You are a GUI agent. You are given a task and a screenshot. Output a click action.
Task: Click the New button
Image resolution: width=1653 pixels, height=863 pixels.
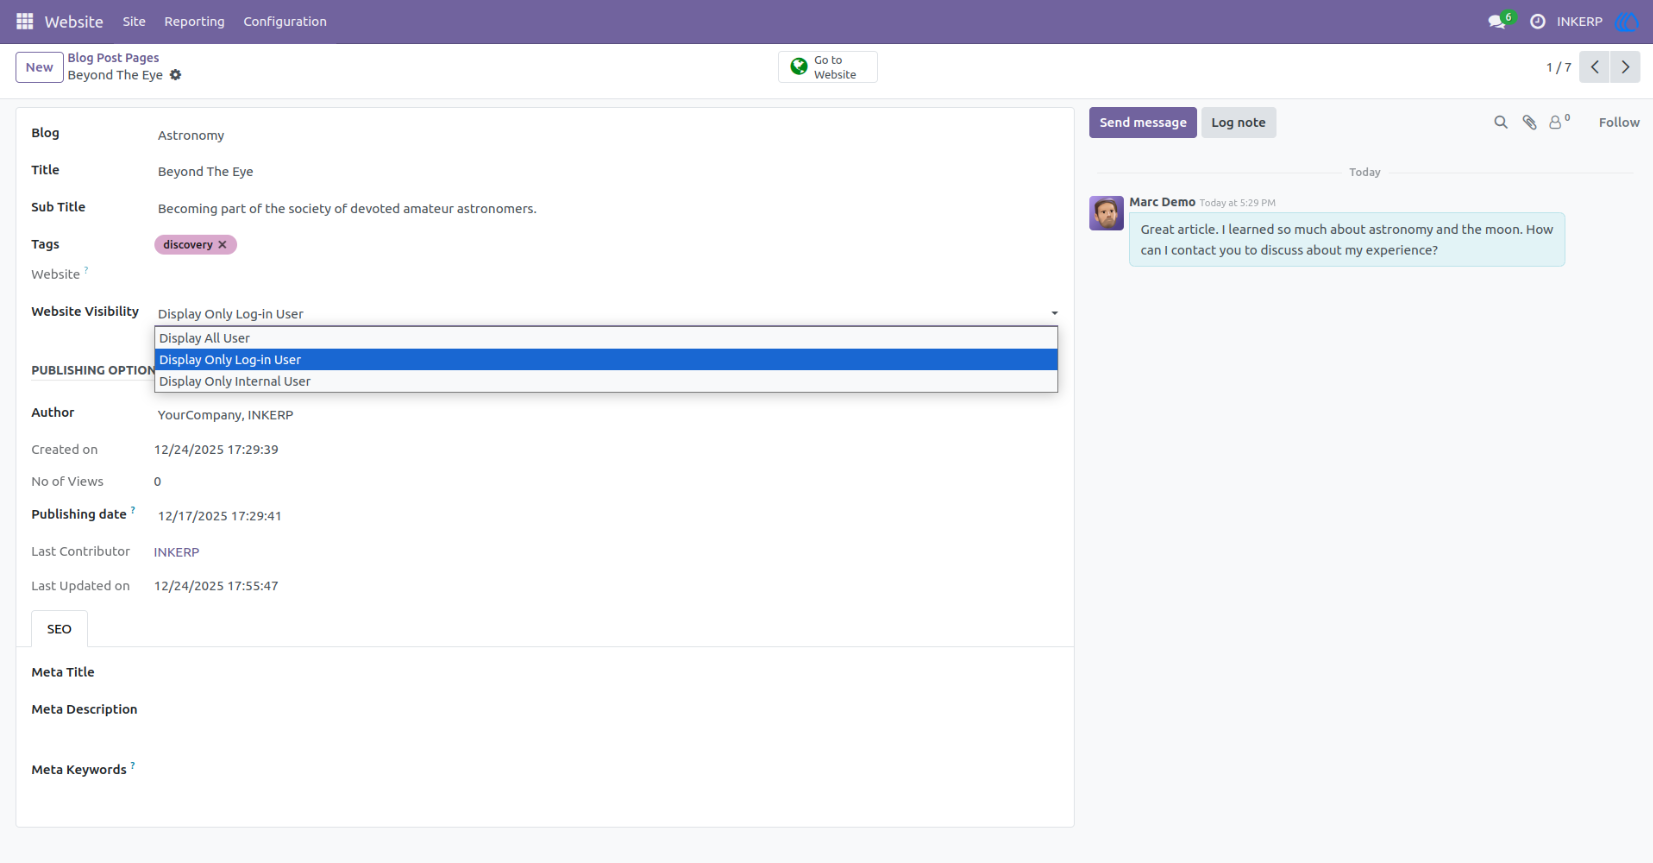(40, 67)
